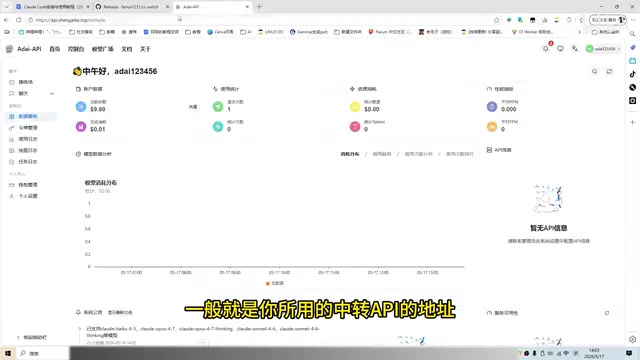Image resolution: width=640 pixels, height=360 pixels.
Task: Refresh the service availability panel icon
Action: 607,313
